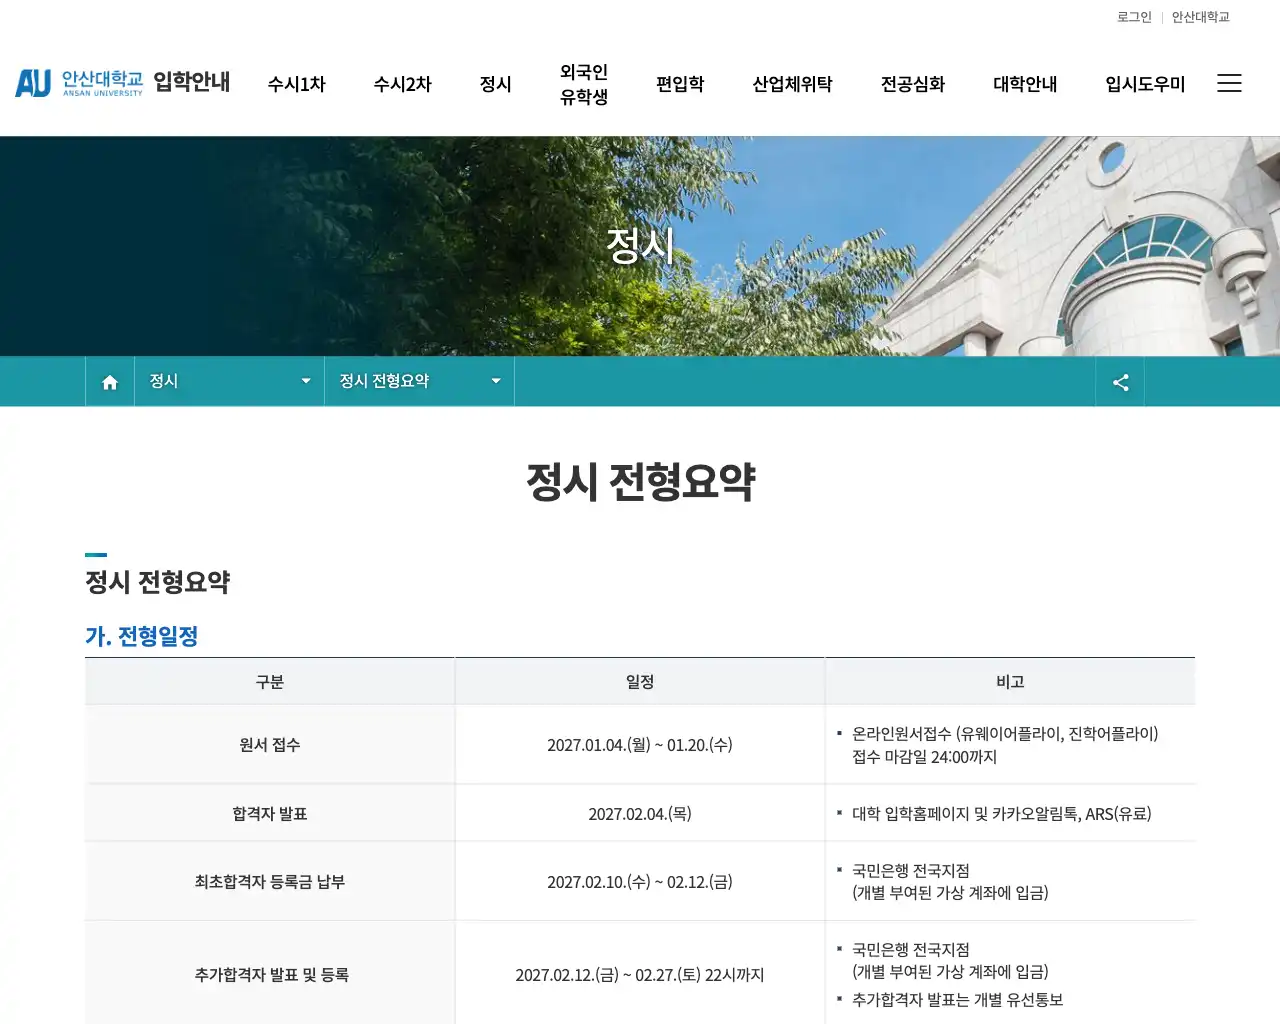Screen dimensions: 1280x1024
Task: Click date 2027.01.04.(월) ~ 01.20.(수)
Action: click(640, 745)
